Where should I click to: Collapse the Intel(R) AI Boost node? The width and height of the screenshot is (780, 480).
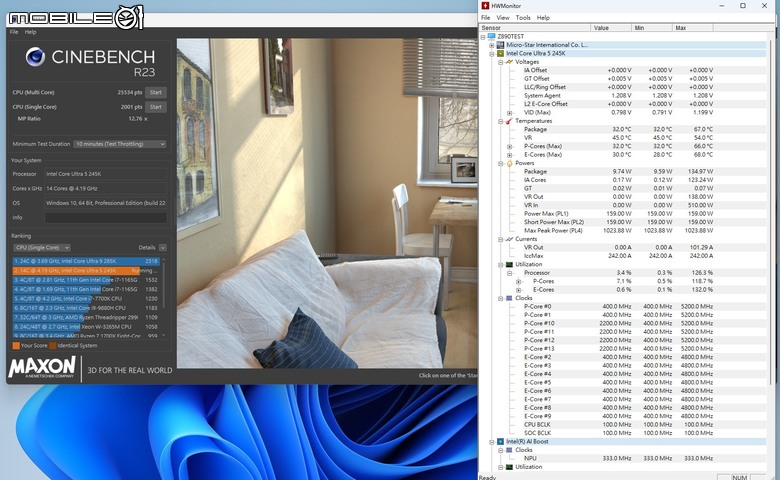(491, 442)
